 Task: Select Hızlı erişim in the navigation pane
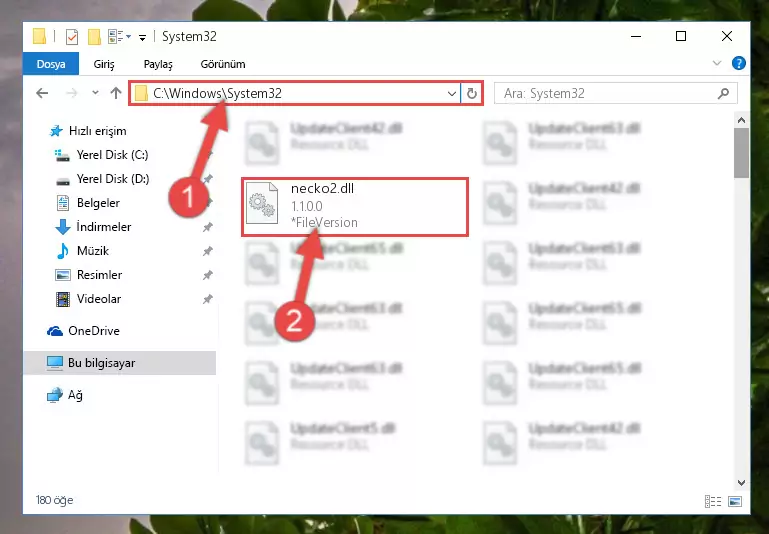click(x=97, y=131)
